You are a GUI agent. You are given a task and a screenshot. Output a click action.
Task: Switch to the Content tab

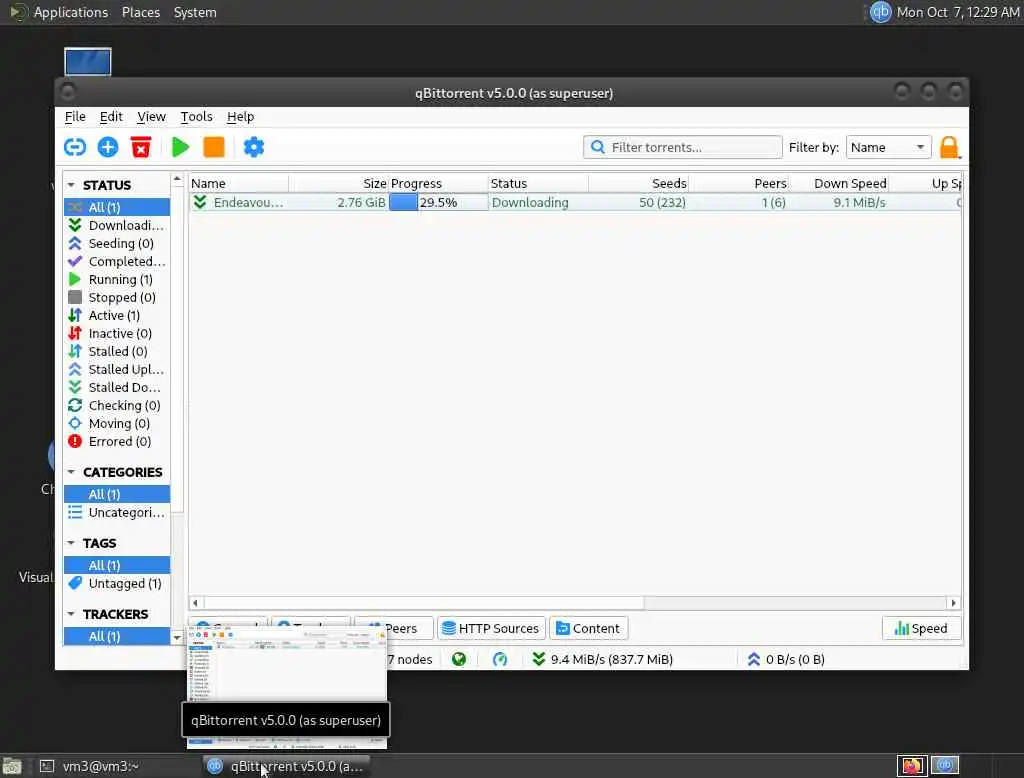click(588, 628)
